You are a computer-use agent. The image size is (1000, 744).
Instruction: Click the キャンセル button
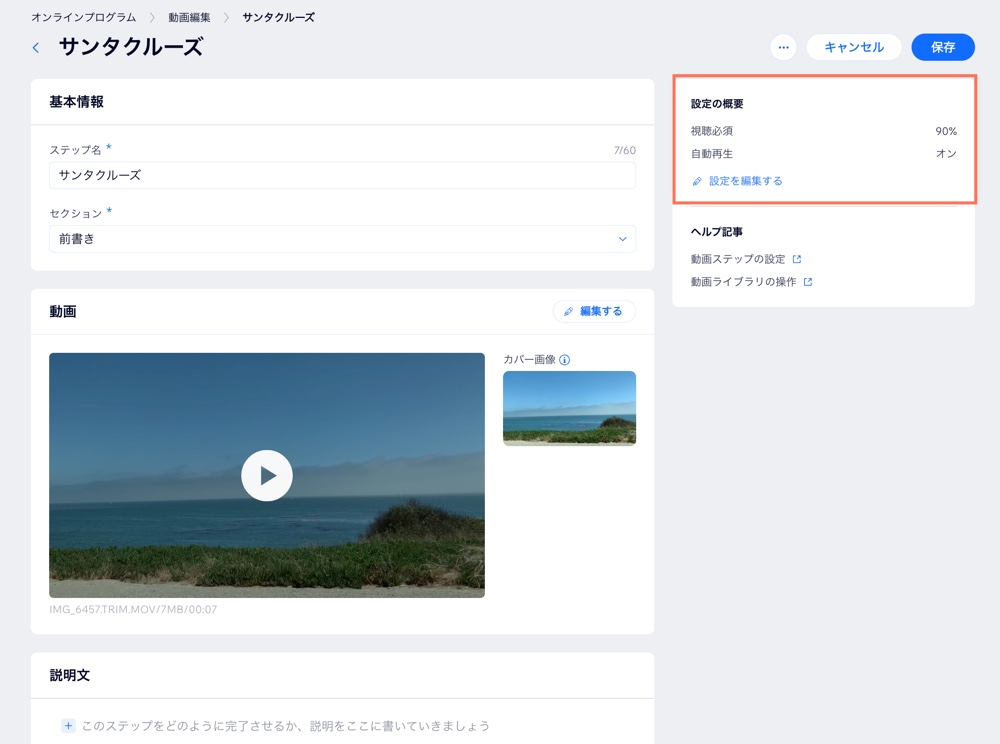point(854,47)
